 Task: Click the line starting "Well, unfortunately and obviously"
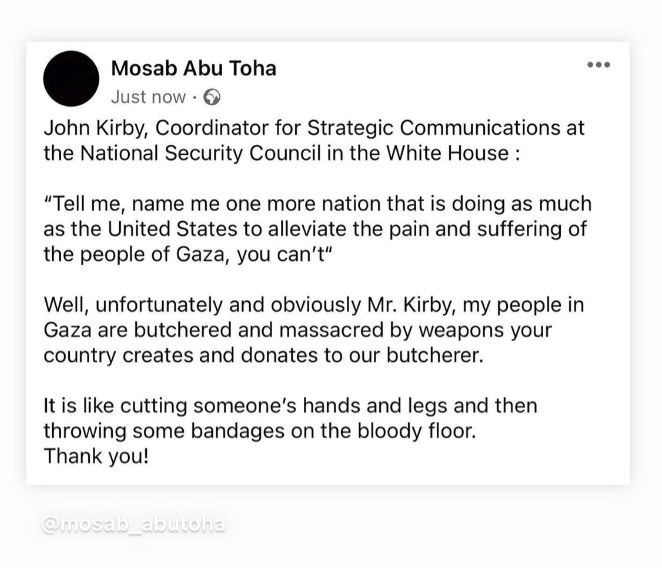coord(313,305)
